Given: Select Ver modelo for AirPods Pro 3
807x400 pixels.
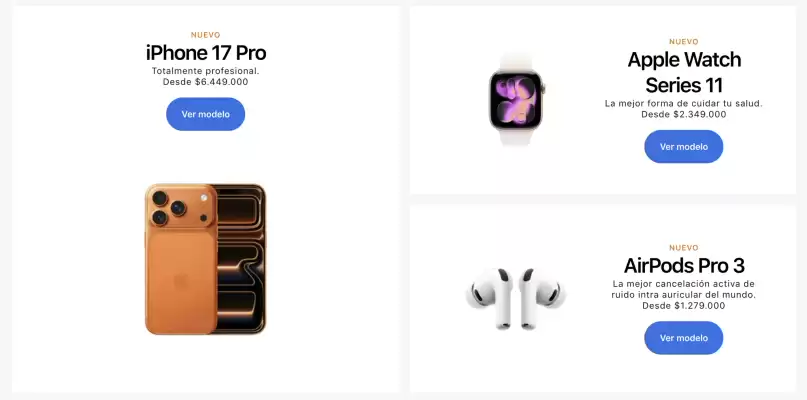Looking at the screenshot, I should click(x=683, y=338).
